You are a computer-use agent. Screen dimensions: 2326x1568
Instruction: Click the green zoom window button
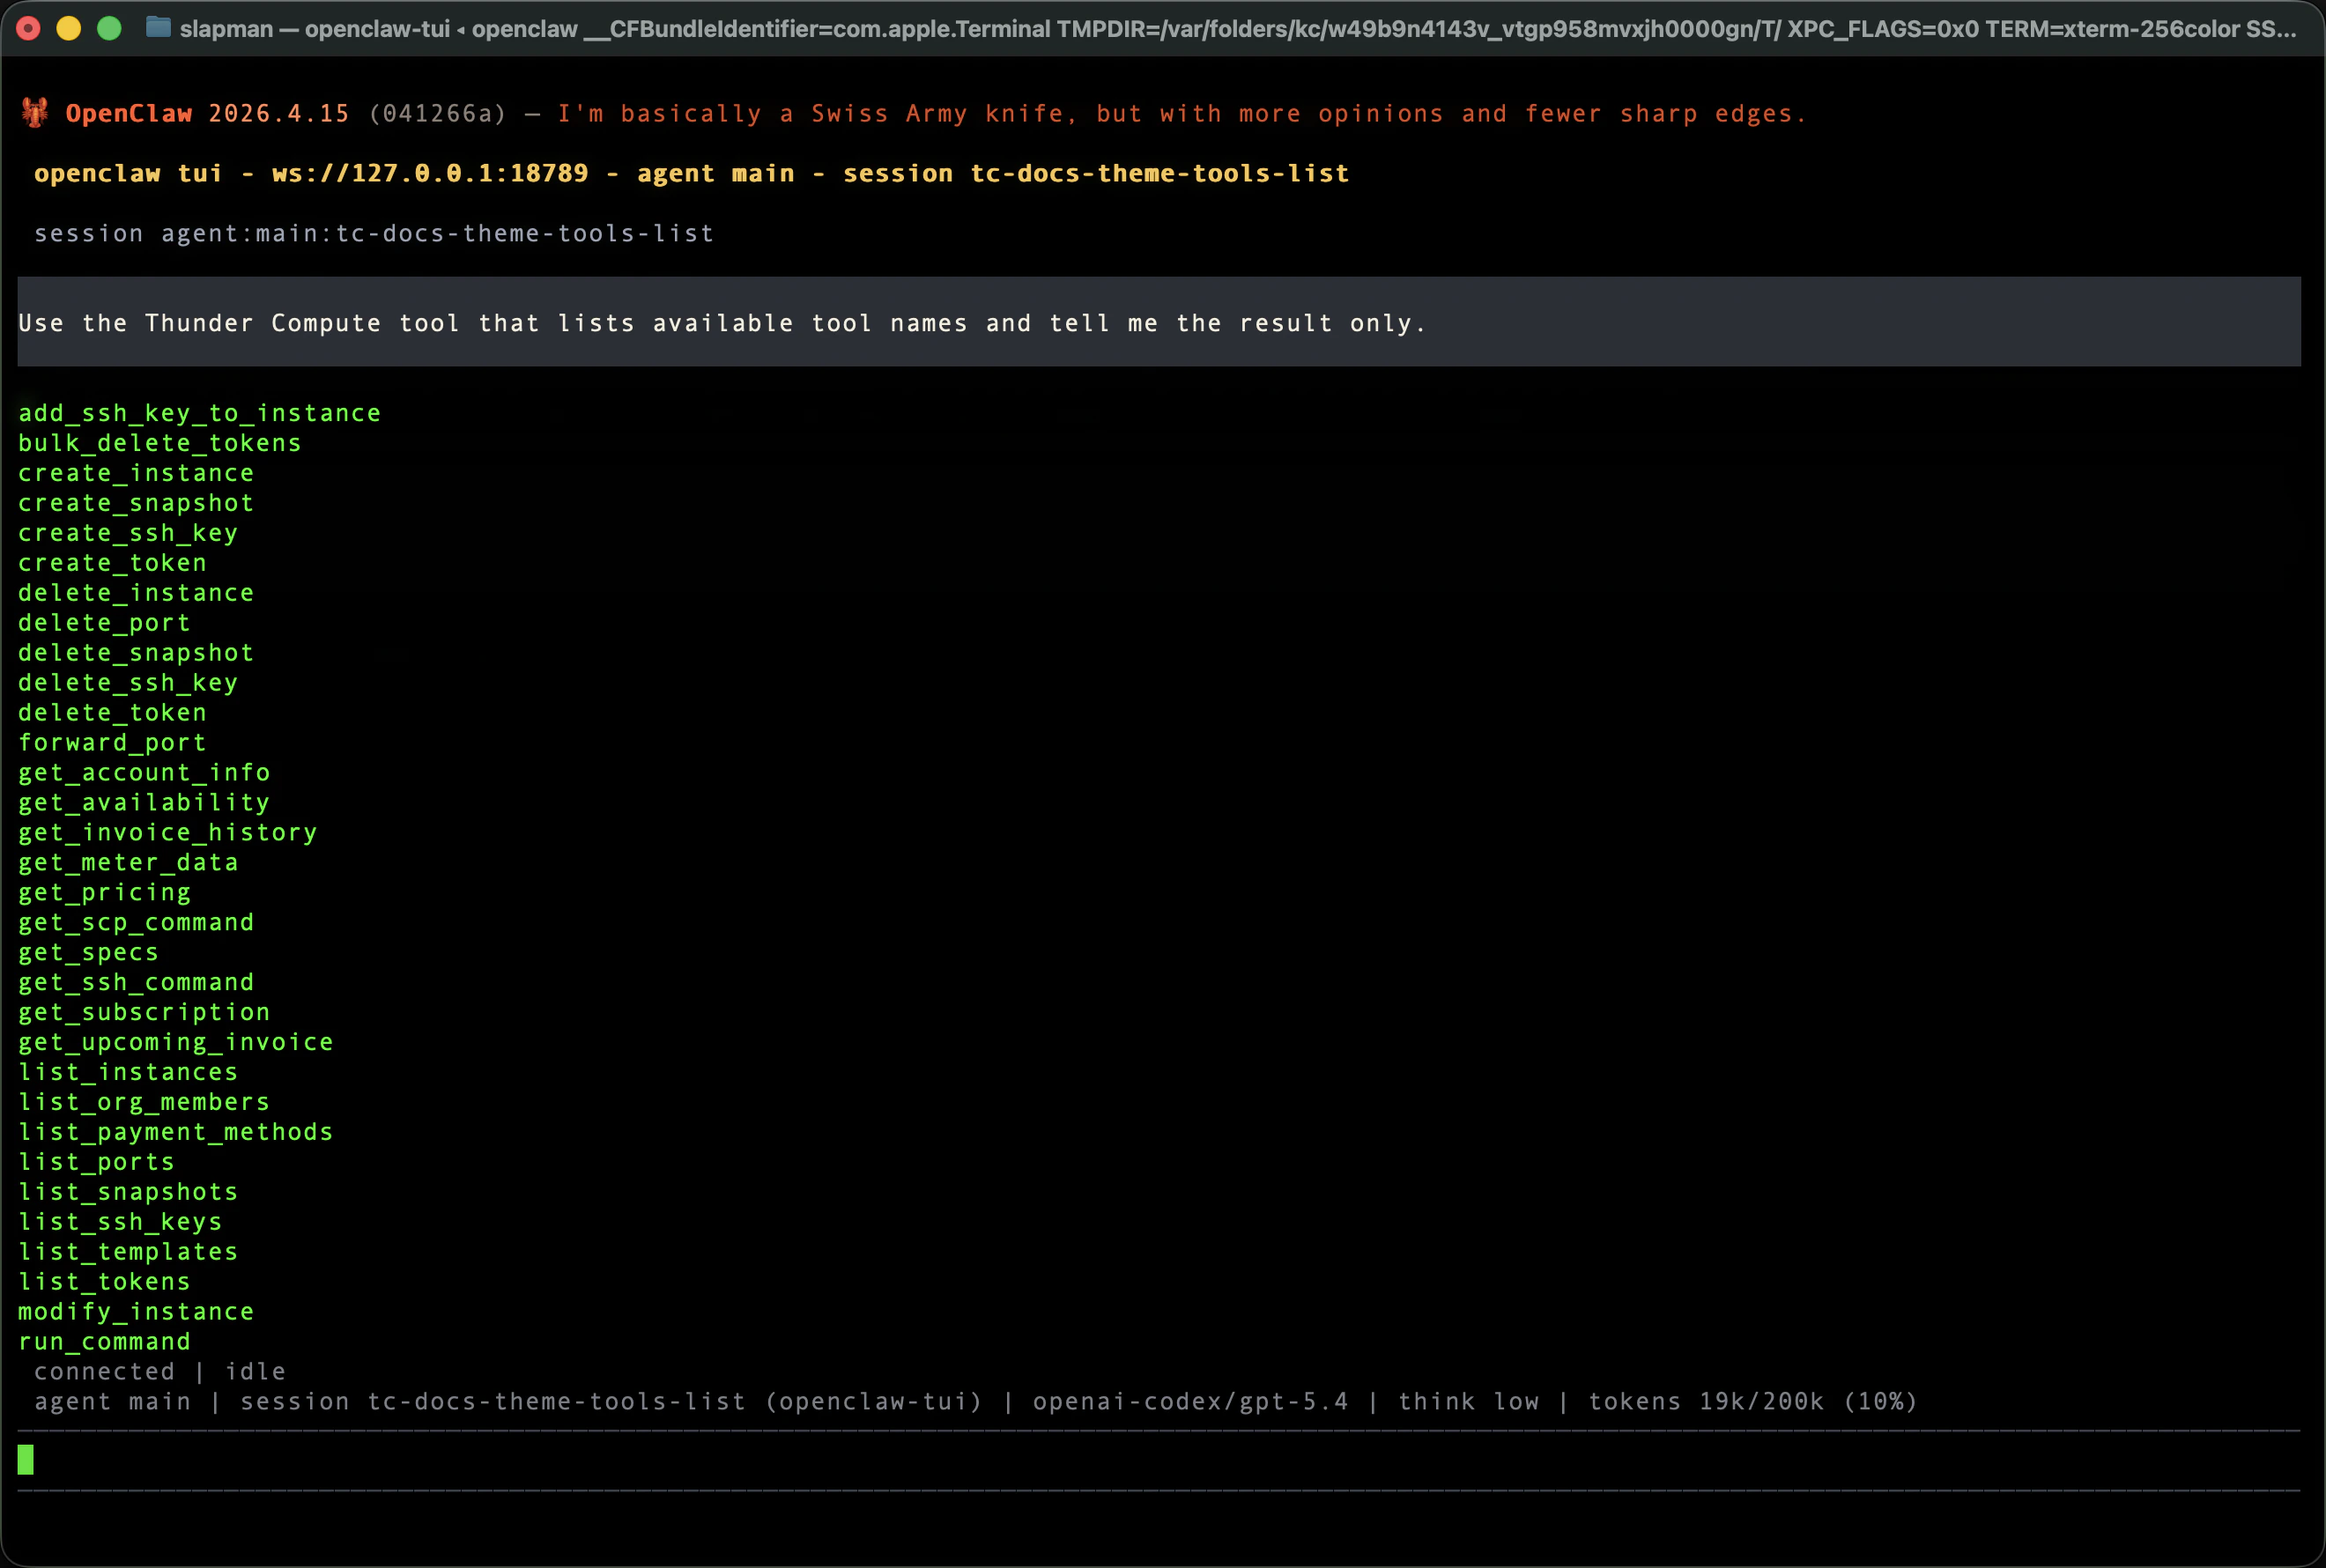[x=109, y=28]
